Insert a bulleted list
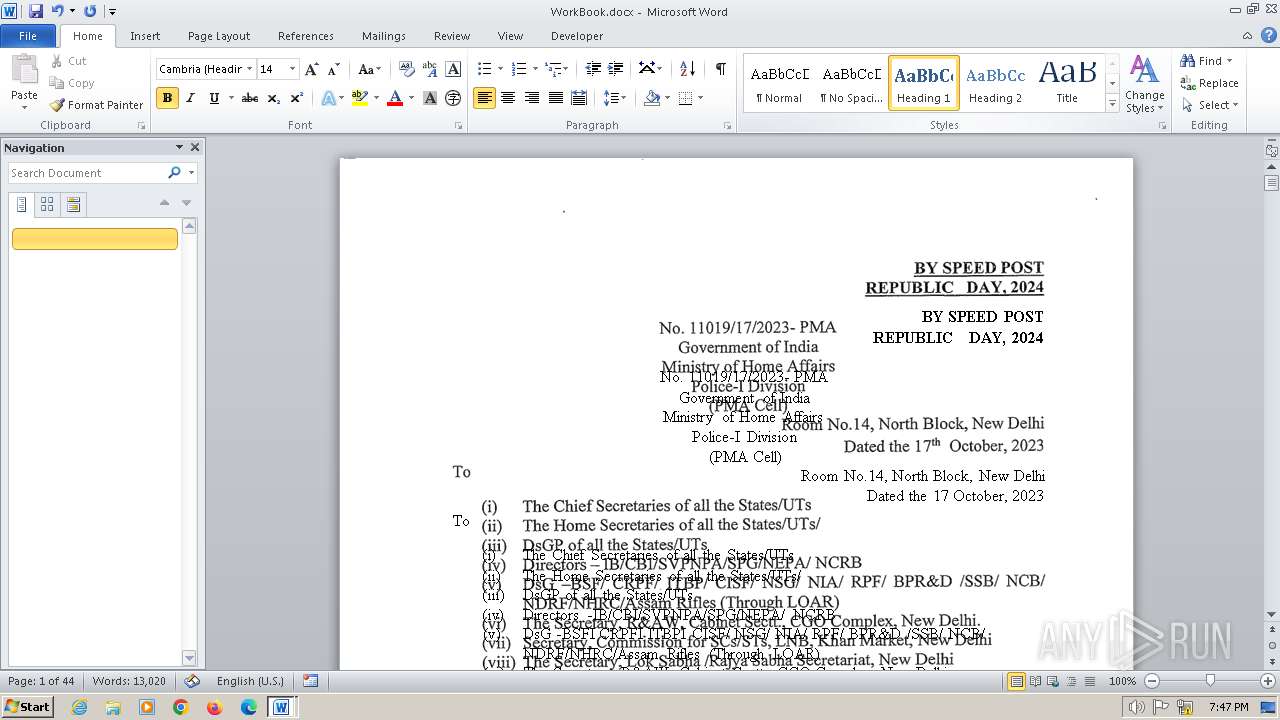1280x720 pixels. pyautogui.click(x=484, y=69)
